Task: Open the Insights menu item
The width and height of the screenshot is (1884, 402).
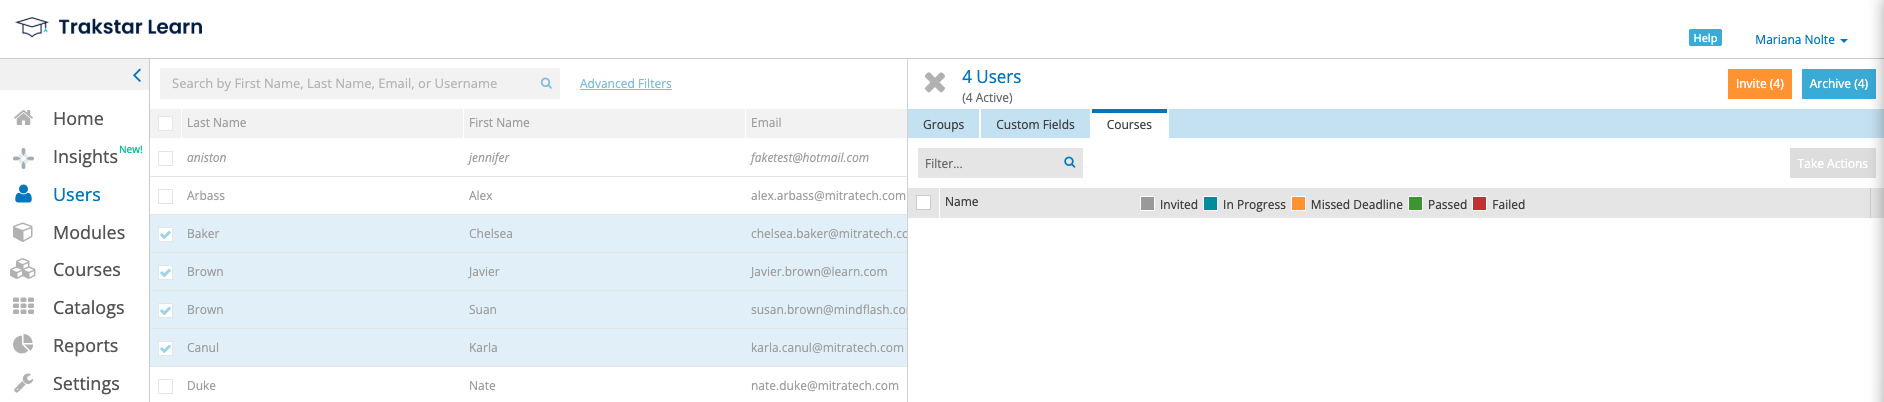Action: pyautogui.click(x=85, y=156)
